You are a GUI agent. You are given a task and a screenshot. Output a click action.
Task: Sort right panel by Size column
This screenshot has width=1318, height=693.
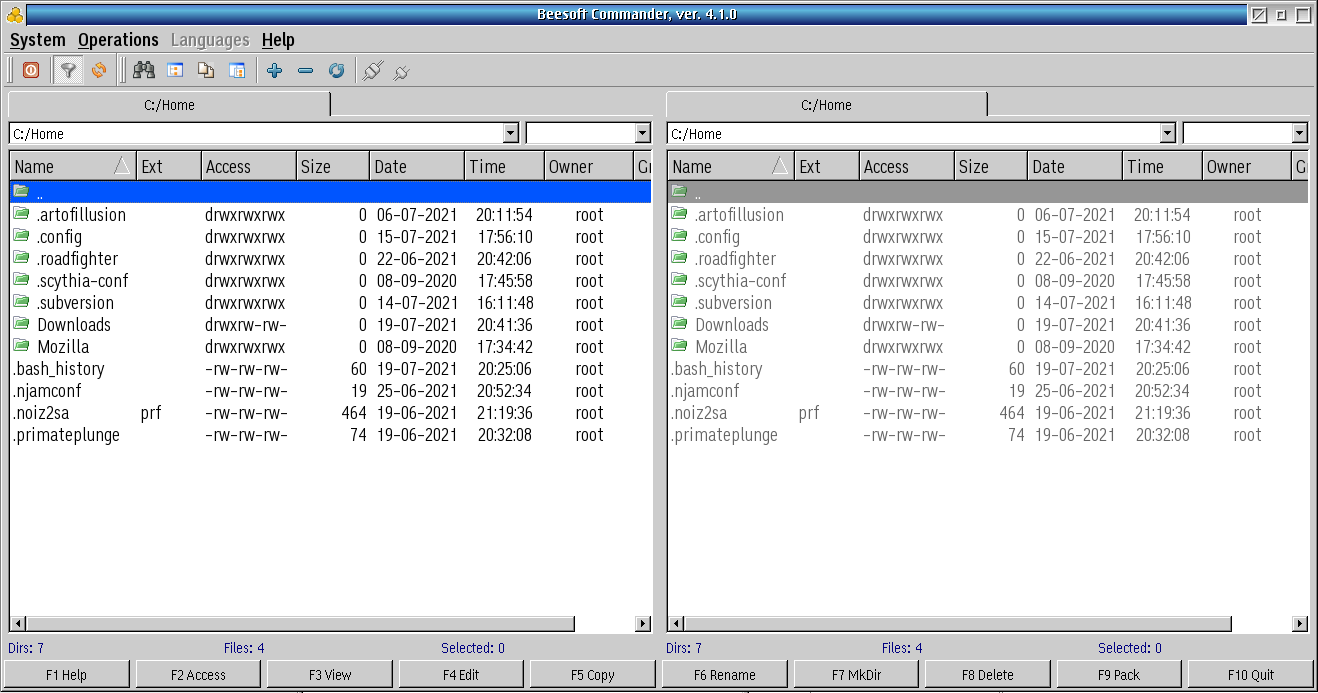tap(991, 166)
